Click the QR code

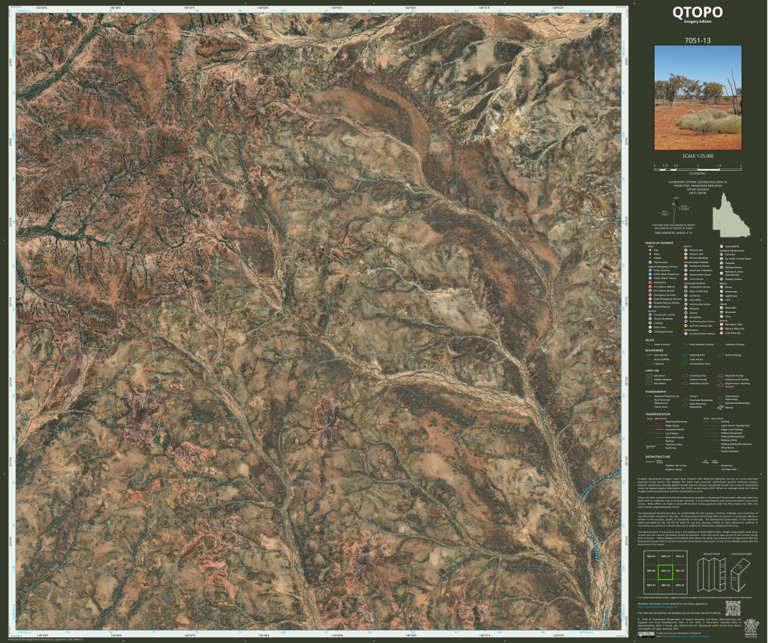point(733,608)
